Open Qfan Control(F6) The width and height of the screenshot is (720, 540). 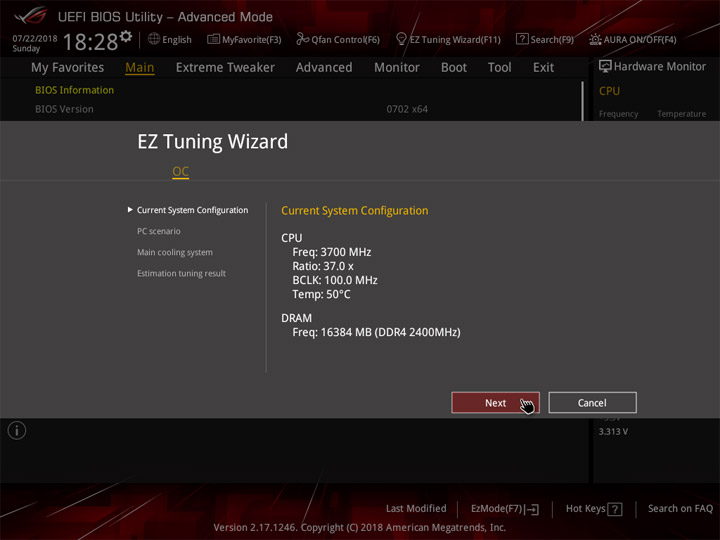pos(345,39)
